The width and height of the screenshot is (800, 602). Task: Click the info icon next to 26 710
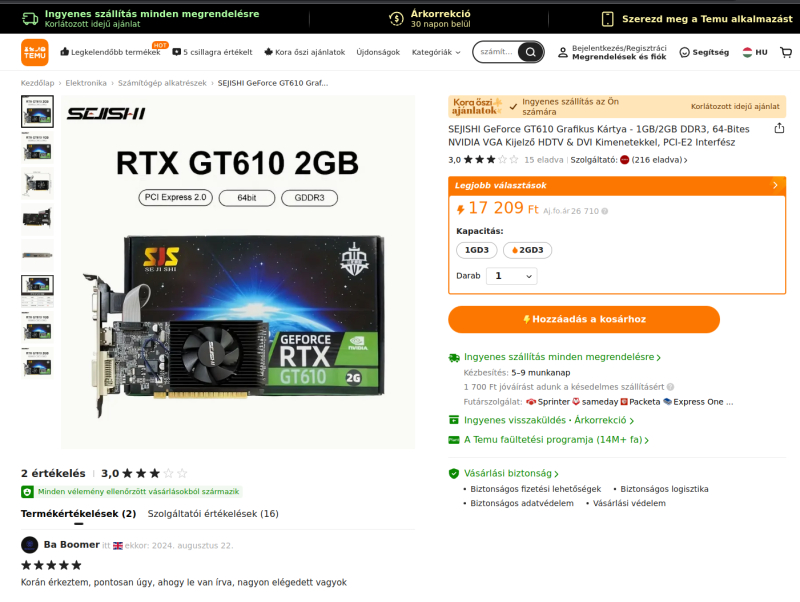605,211
